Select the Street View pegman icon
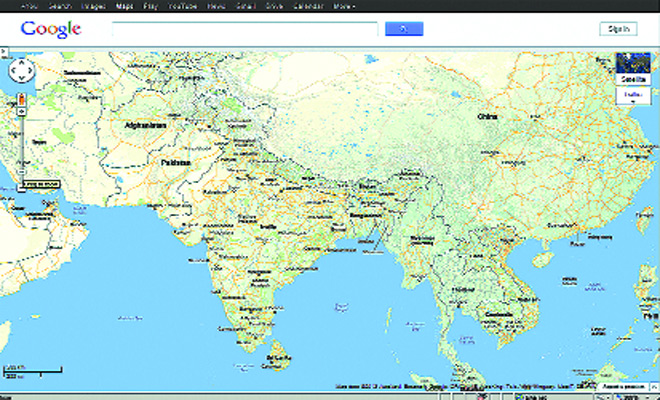Image resolution: width=660 pixels, height=400 pixels. (20, 98)
